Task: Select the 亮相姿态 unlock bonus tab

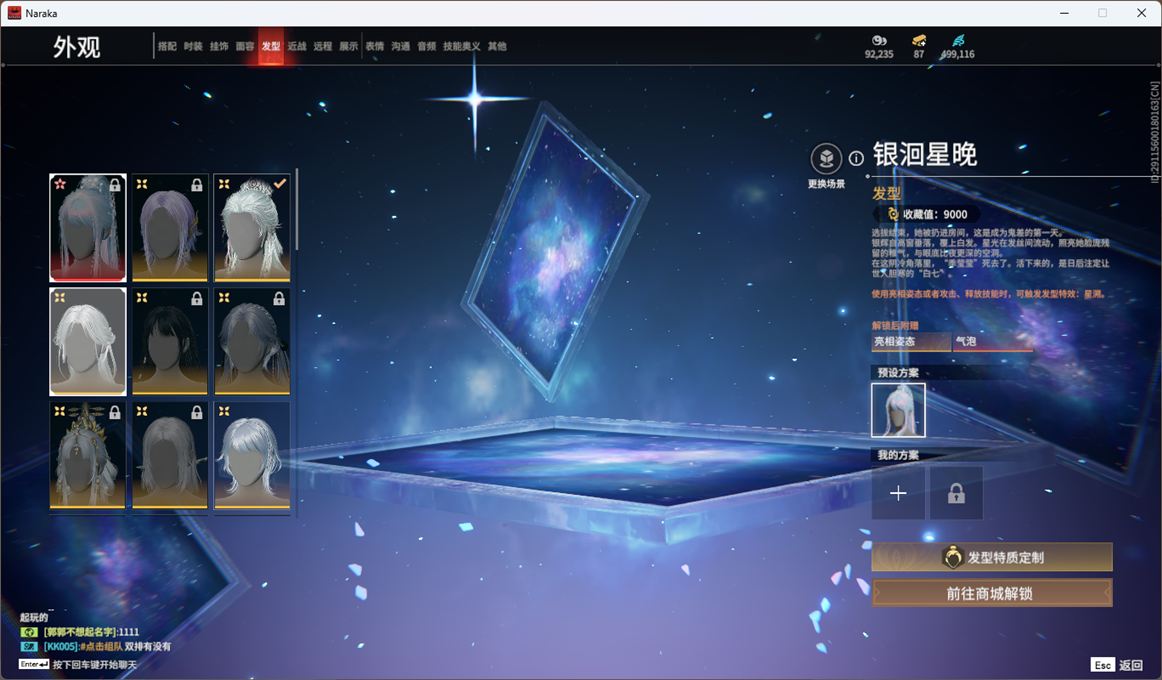Action: click(911, 341)
